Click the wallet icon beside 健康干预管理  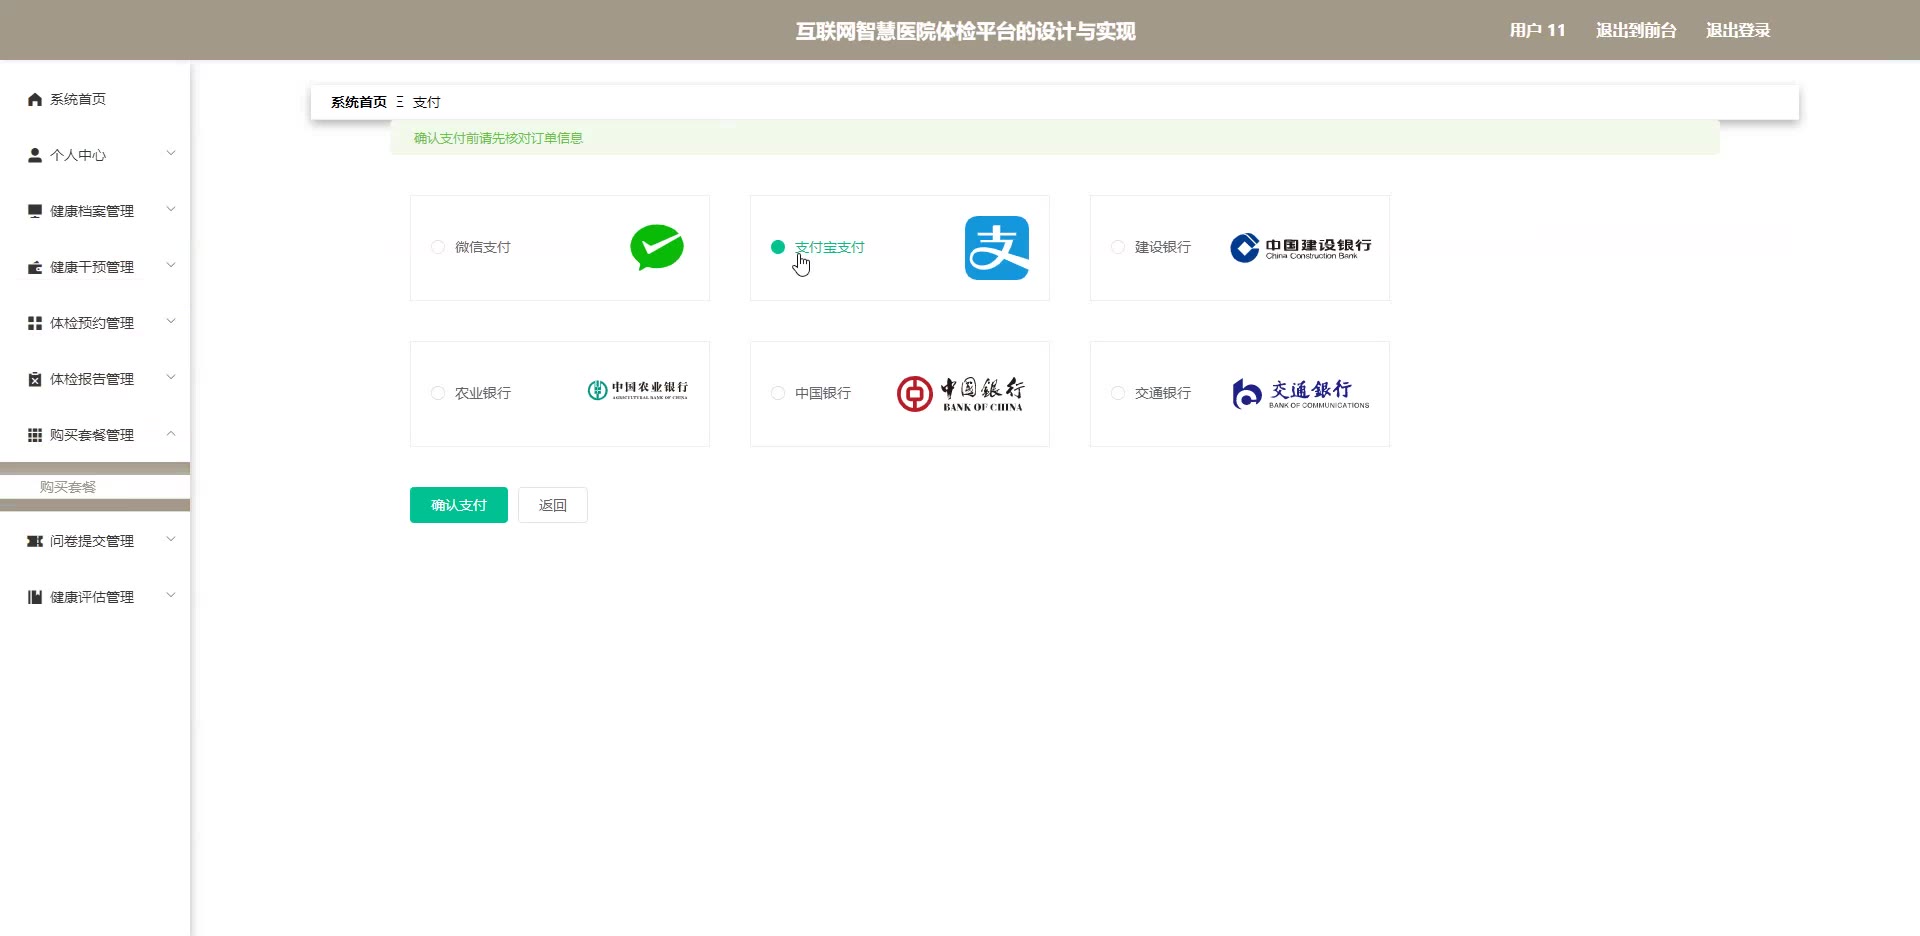(x=35, y=267)
